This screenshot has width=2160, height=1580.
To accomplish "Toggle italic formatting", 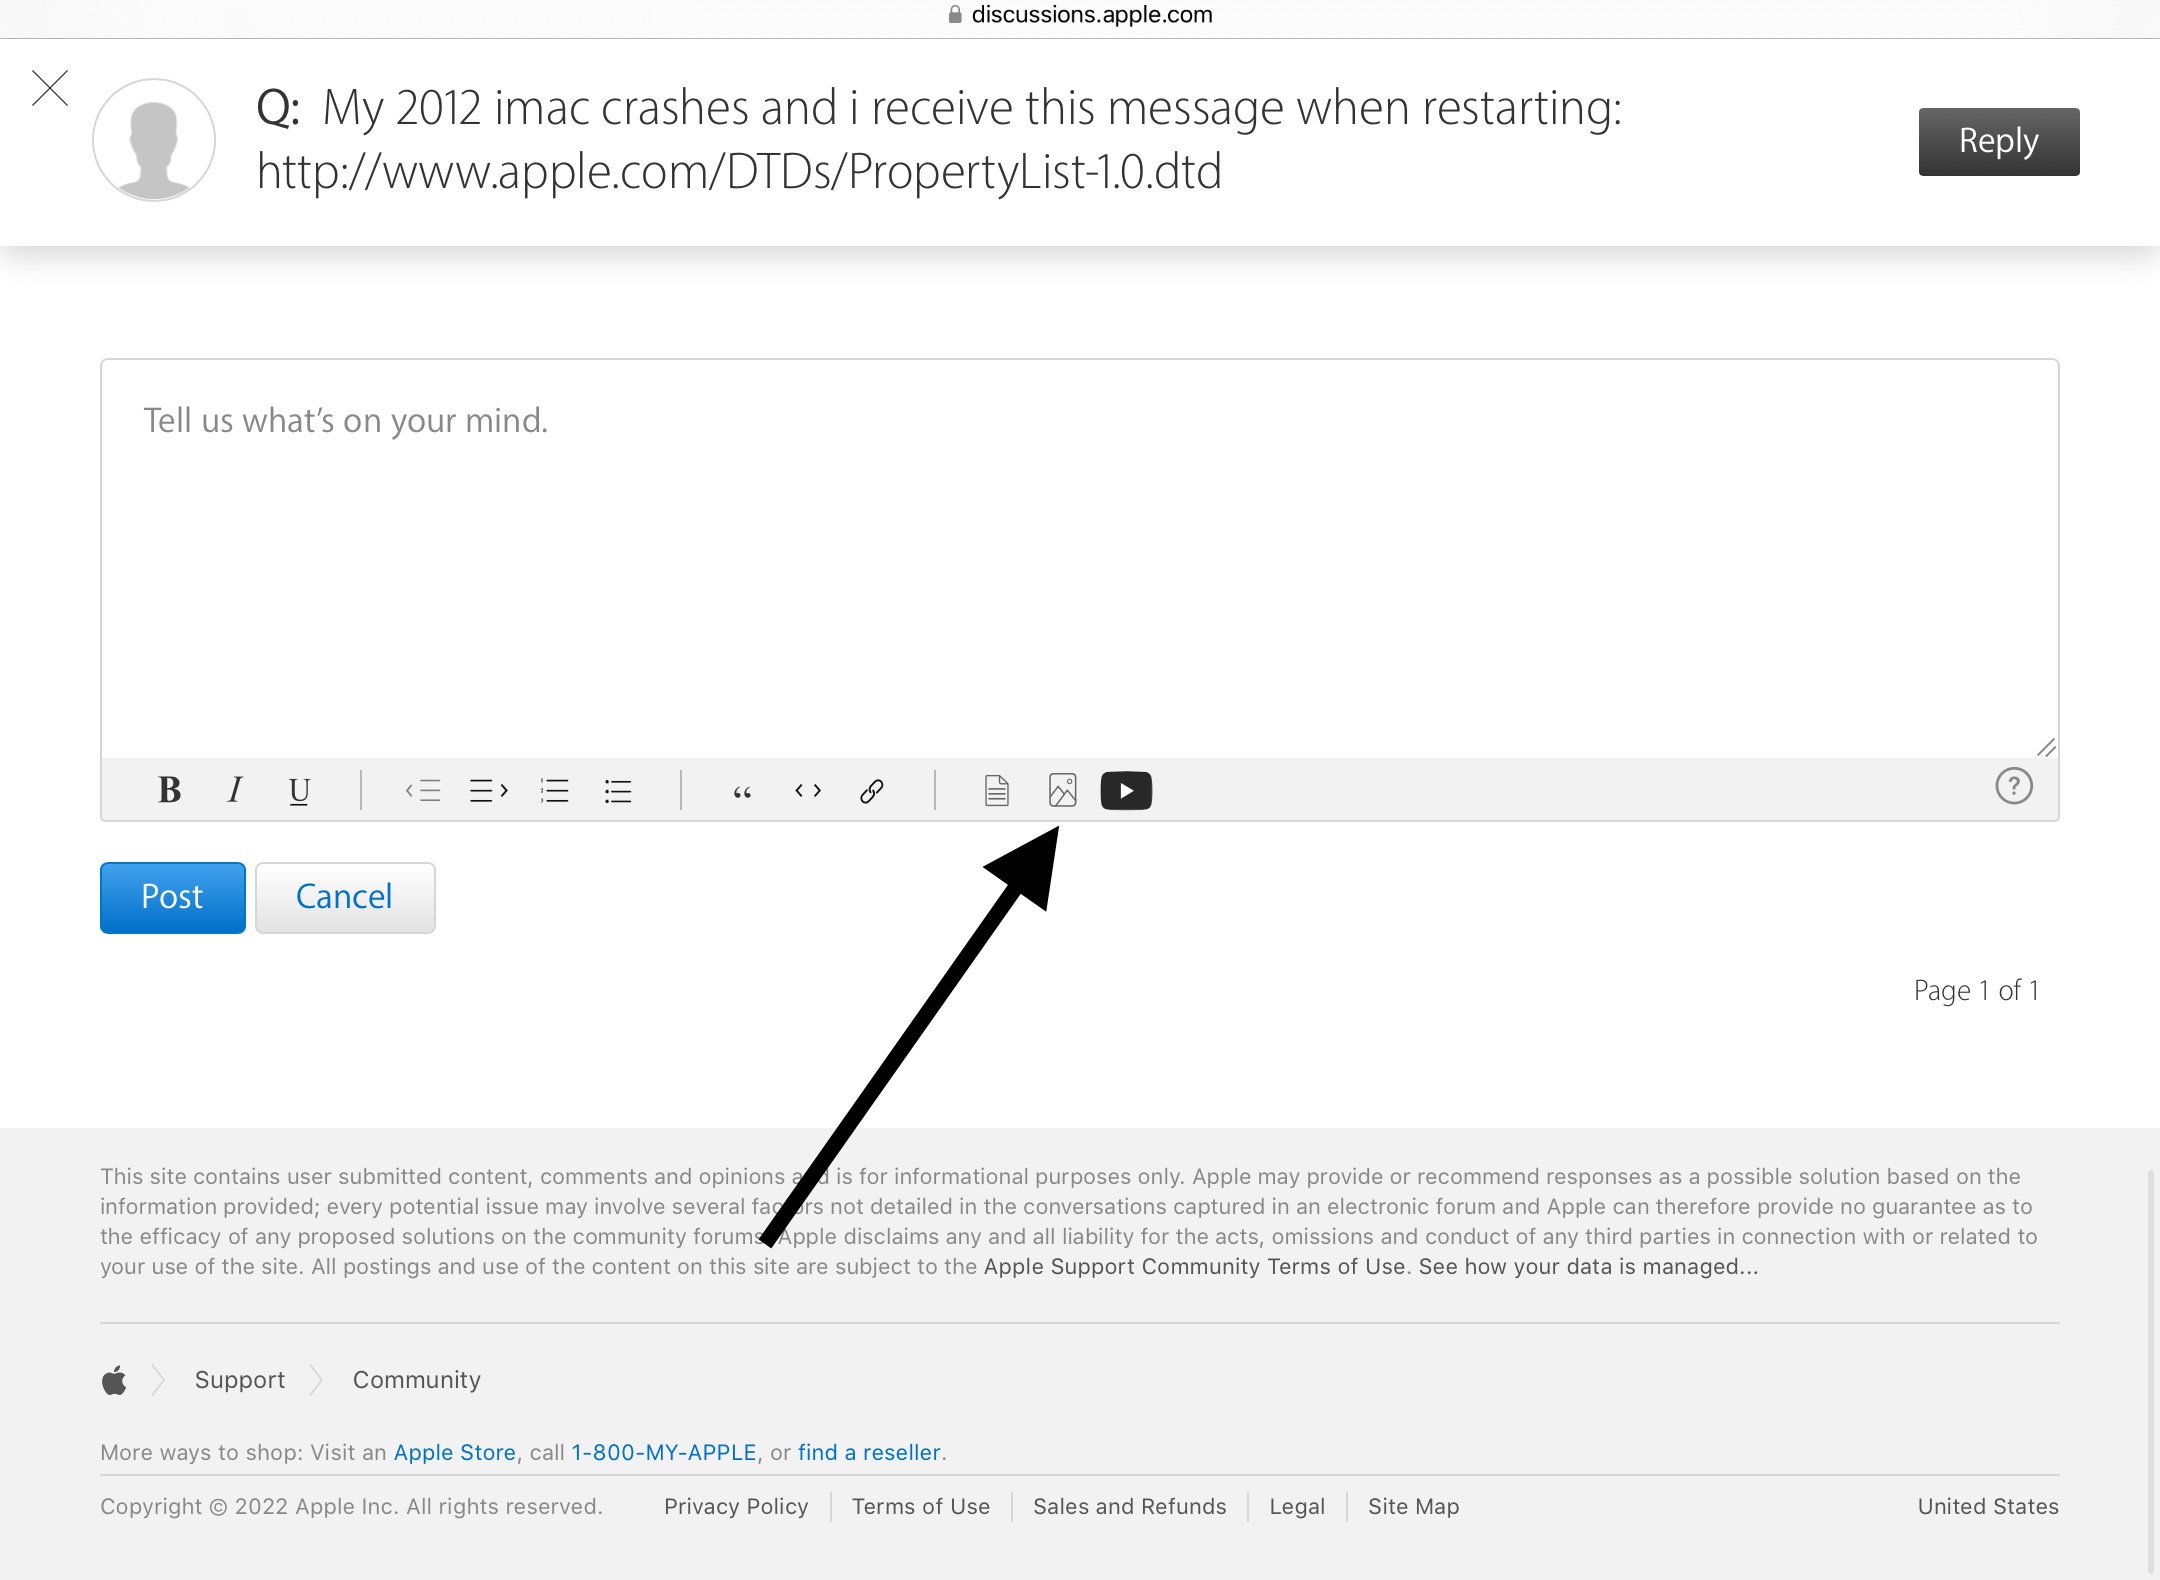I will [x=234, y=790].
